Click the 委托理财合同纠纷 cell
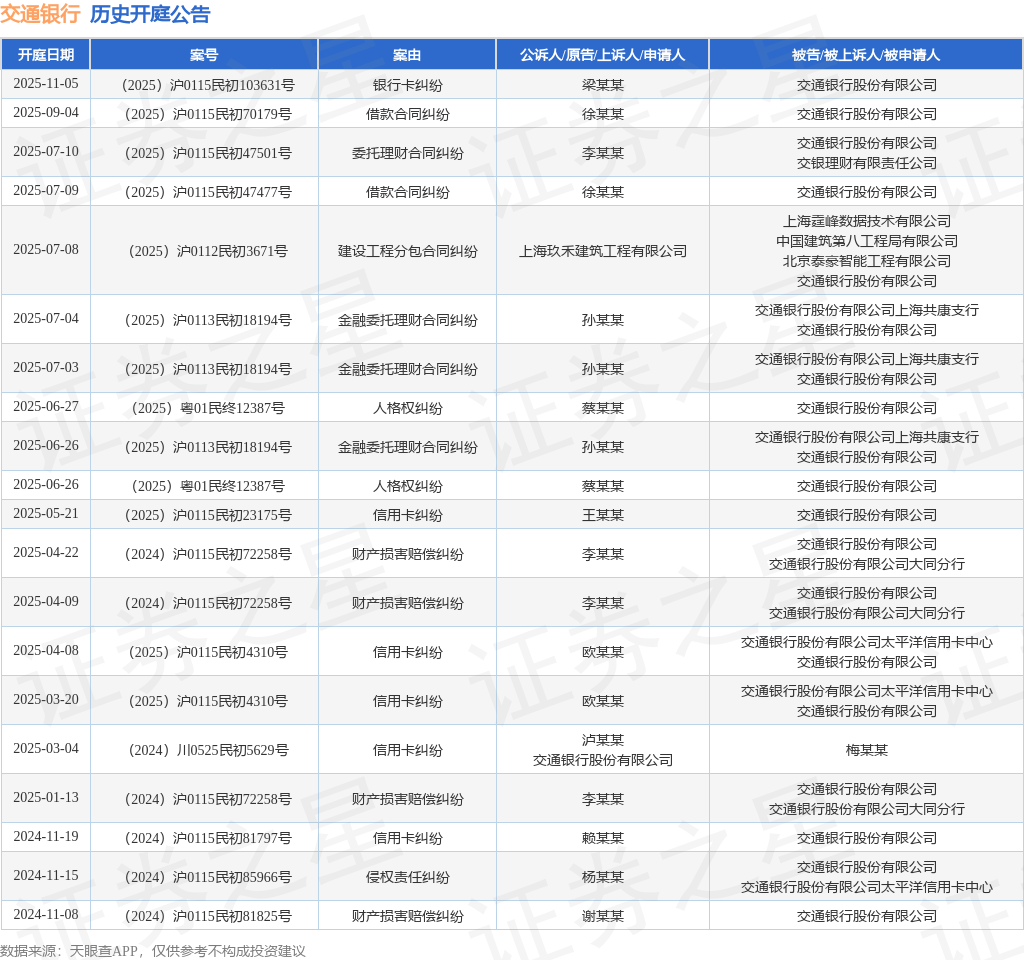The image size is (1024, 960). point(408,153)
